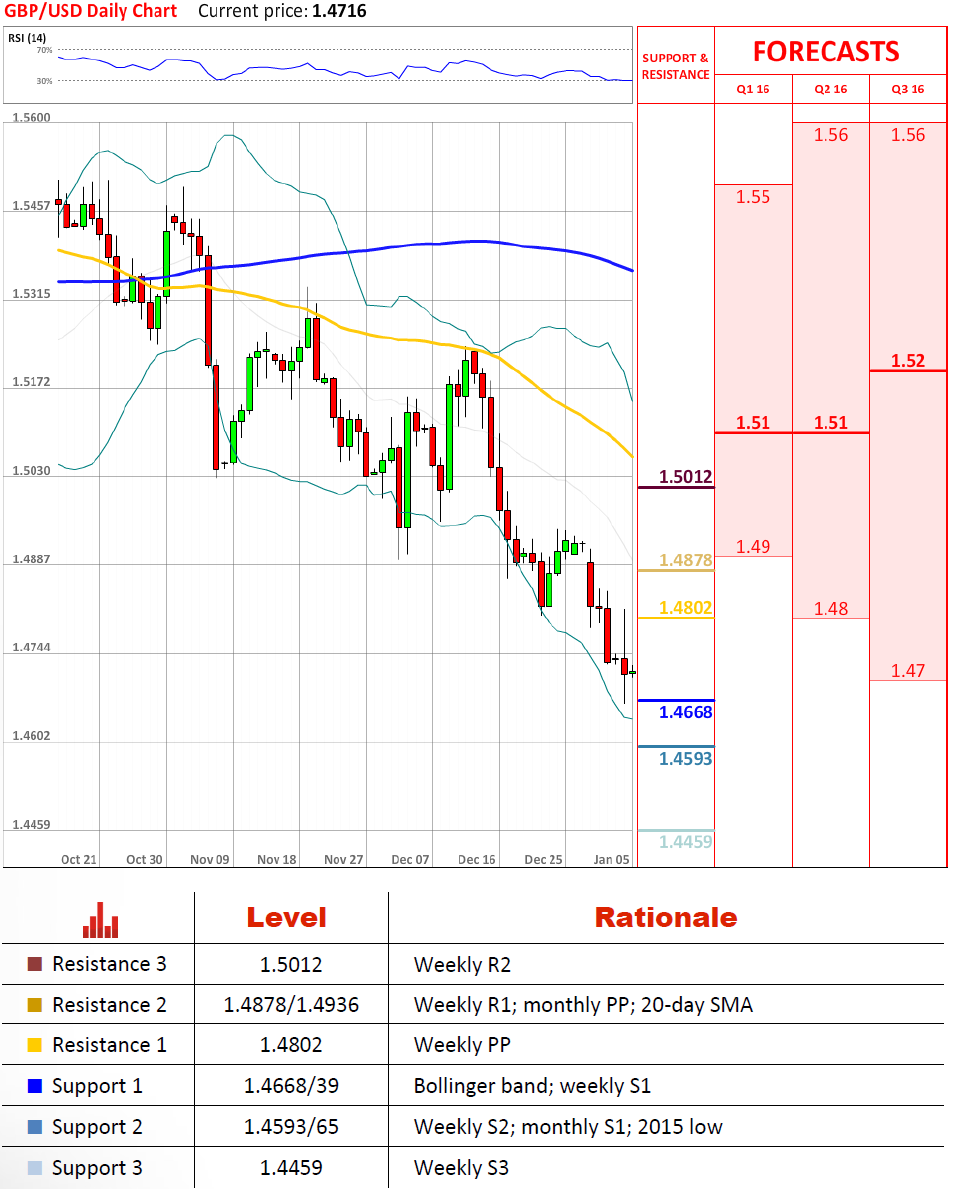Viewport: 953px width, 1189px height.
Task: Click the GBP/USD Daily Chart title
Action: click(x=91, y=11)
